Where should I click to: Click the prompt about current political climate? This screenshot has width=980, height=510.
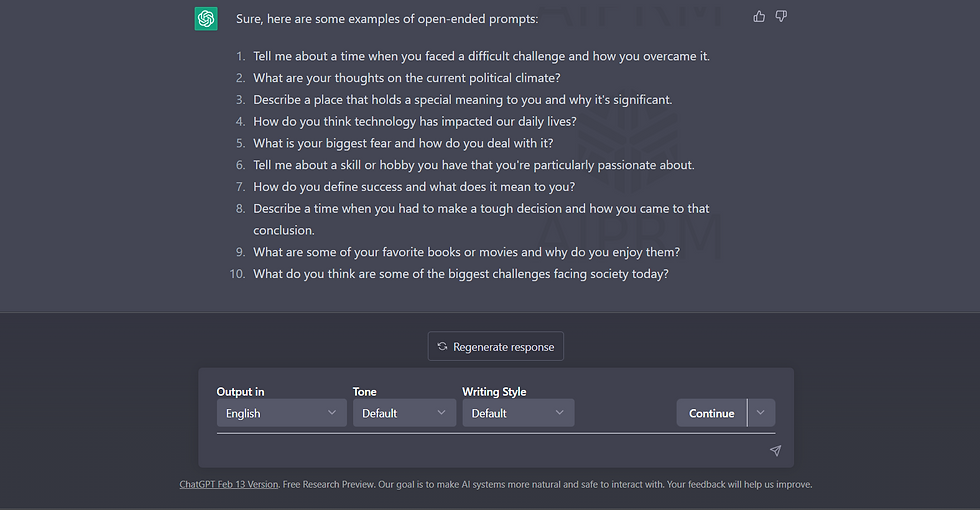tap(406, 78)
